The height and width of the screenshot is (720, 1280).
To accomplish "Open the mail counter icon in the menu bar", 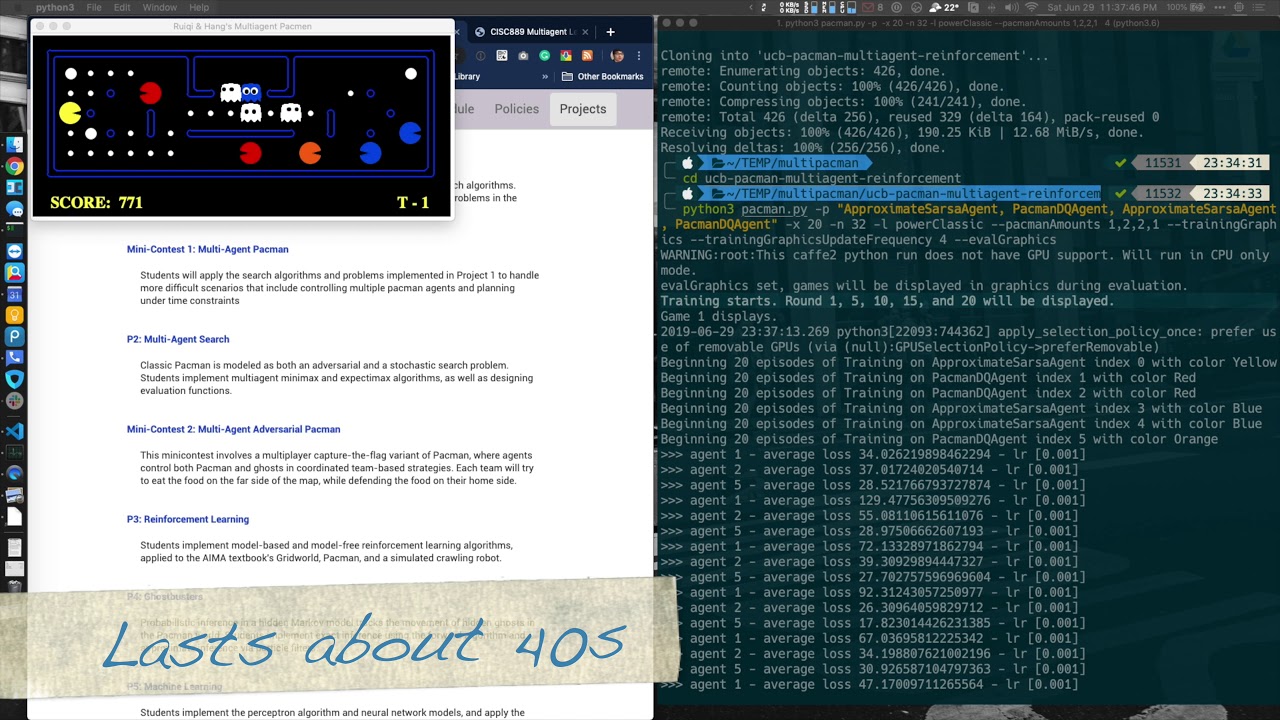I will pos(874,7).
